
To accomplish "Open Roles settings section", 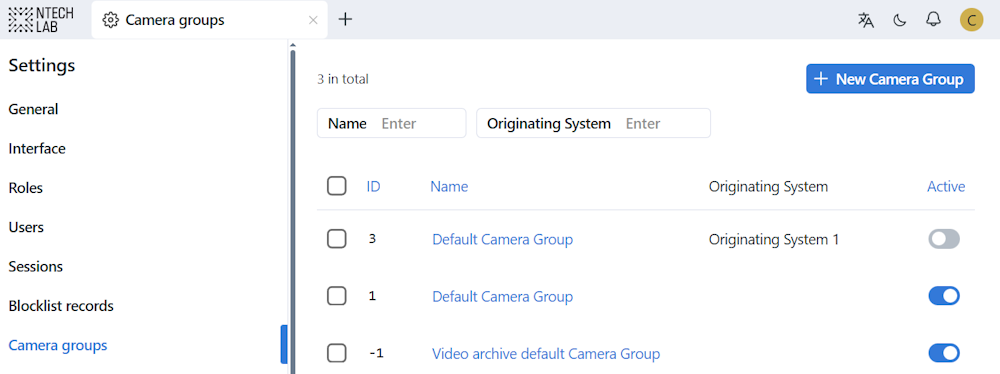I will pos(26,188).
